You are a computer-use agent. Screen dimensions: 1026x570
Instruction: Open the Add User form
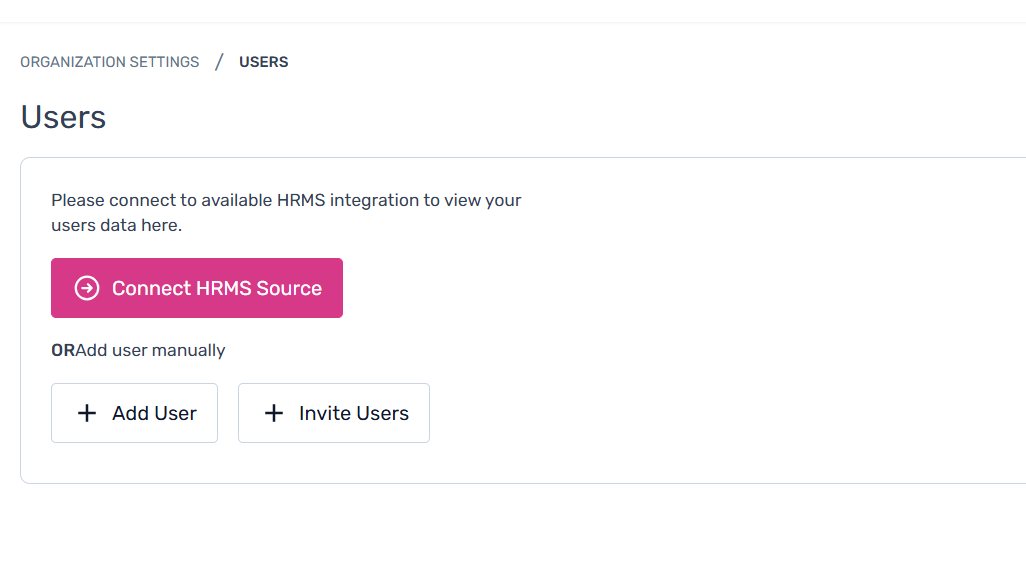click(x=134, y=413)
